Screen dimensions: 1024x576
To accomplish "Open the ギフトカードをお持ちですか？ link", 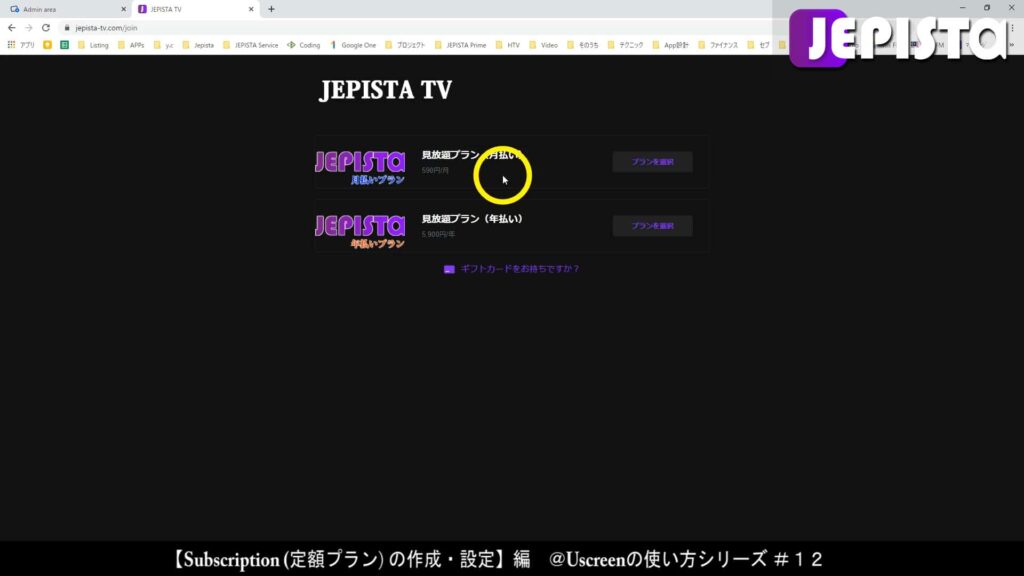I will click(x=520, y=268).
